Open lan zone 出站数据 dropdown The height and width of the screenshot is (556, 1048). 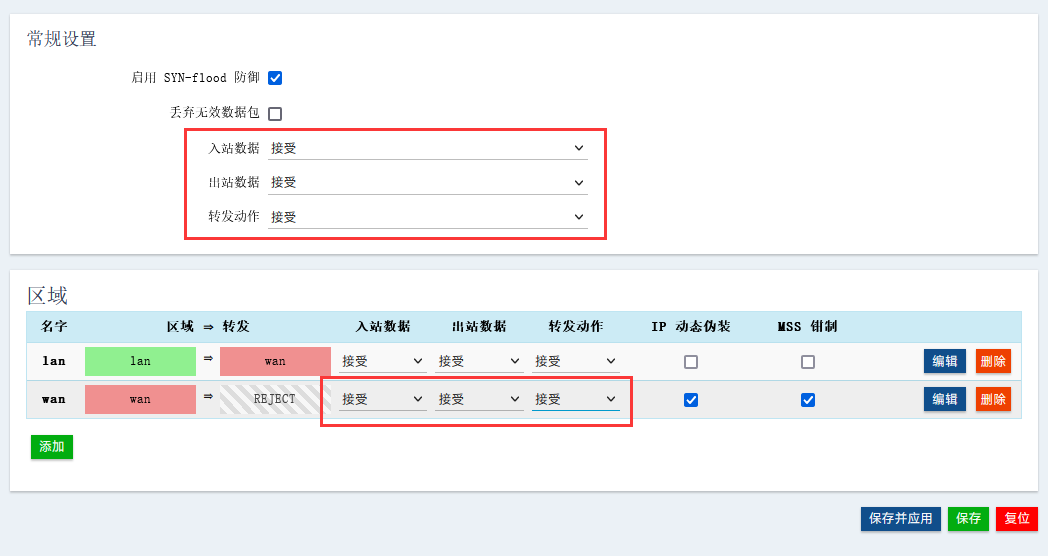480,361
